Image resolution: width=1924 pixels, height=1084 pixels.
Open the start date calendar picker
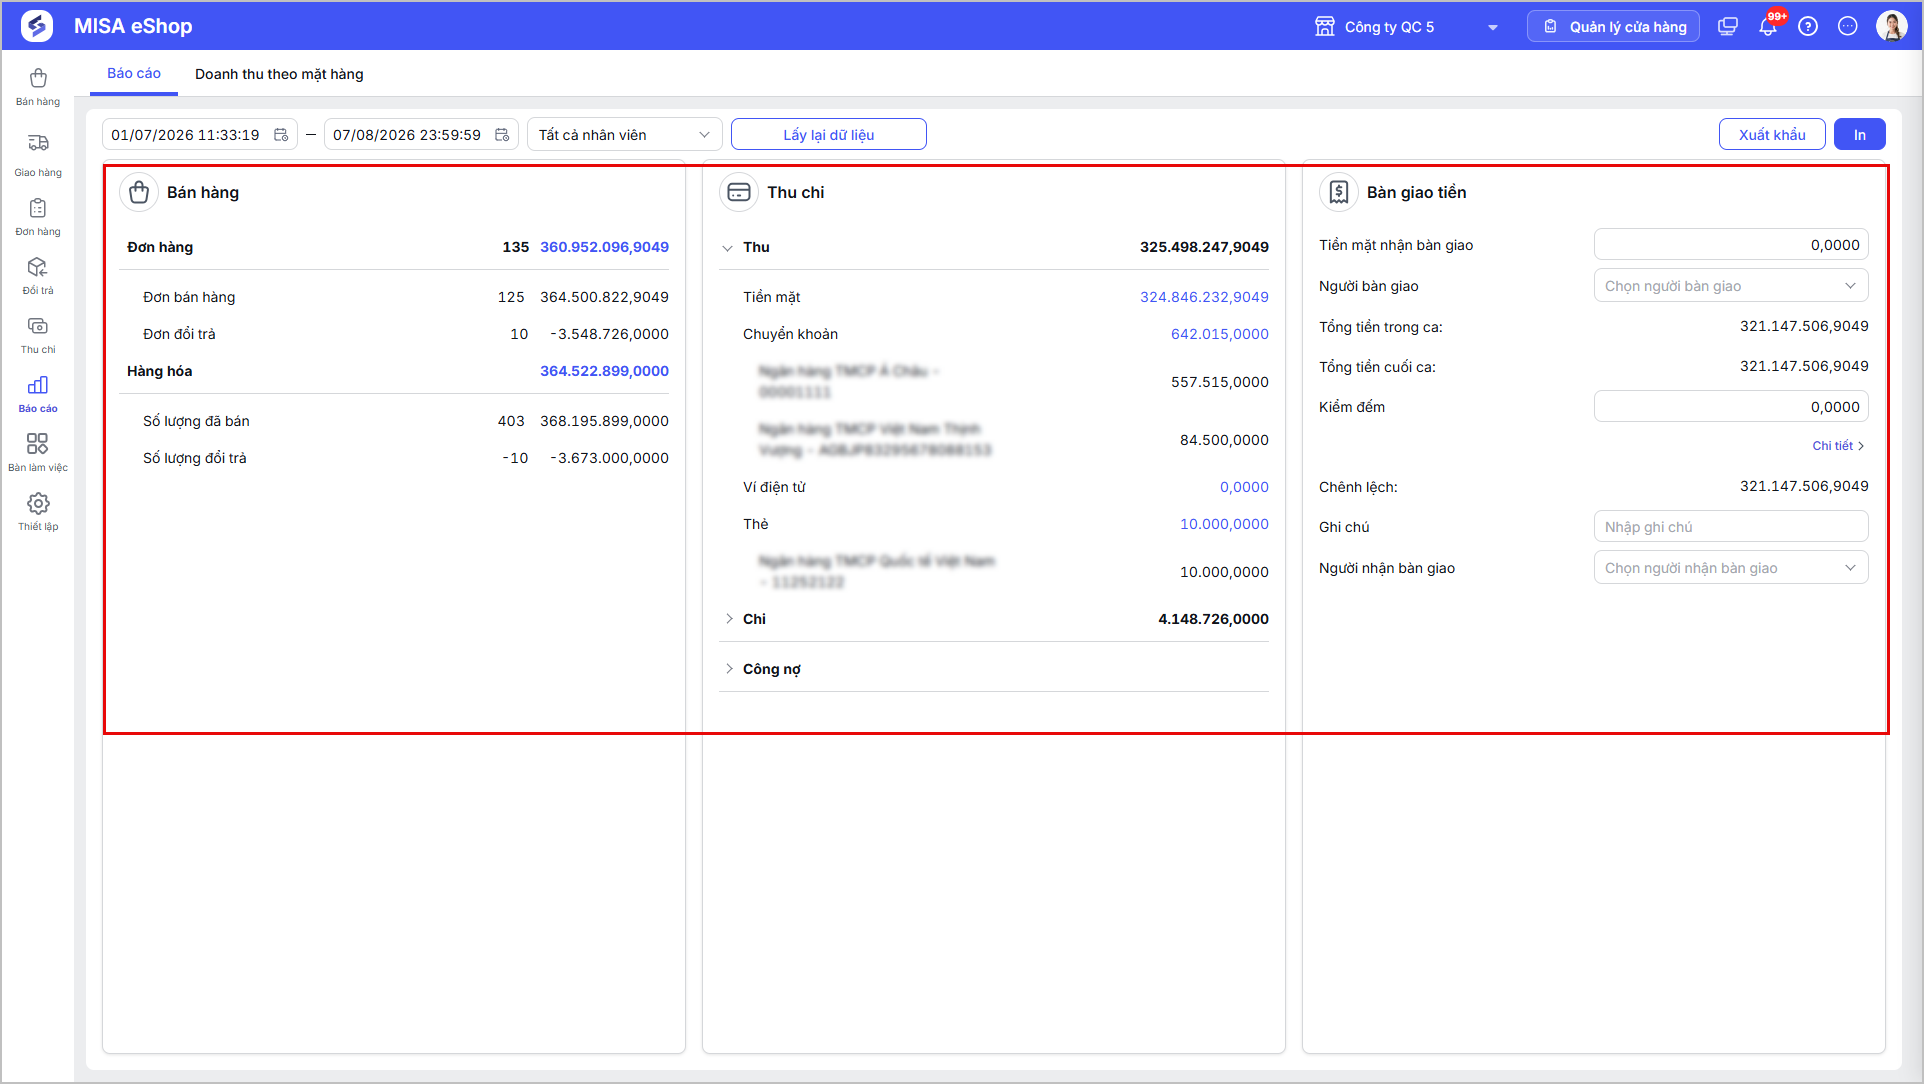pyautogui.click(x=281, y=135)
